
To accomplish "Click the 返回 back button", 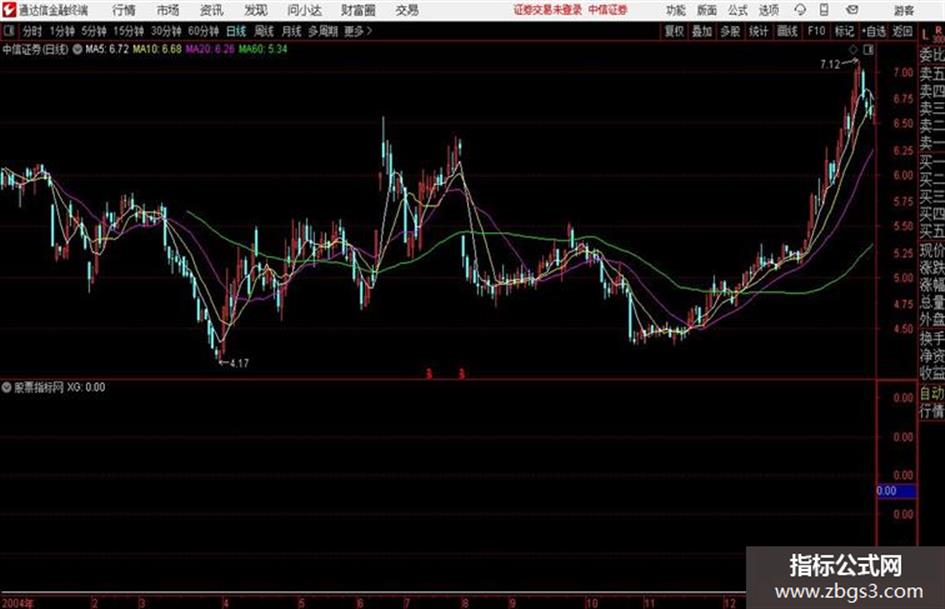I will 902,31.
